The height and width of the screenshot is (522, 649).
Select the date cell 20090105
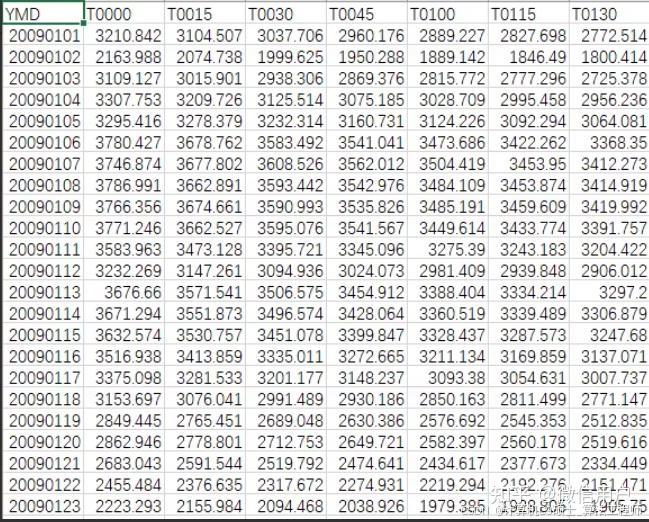pyautogui.click(x=43, y=121)
